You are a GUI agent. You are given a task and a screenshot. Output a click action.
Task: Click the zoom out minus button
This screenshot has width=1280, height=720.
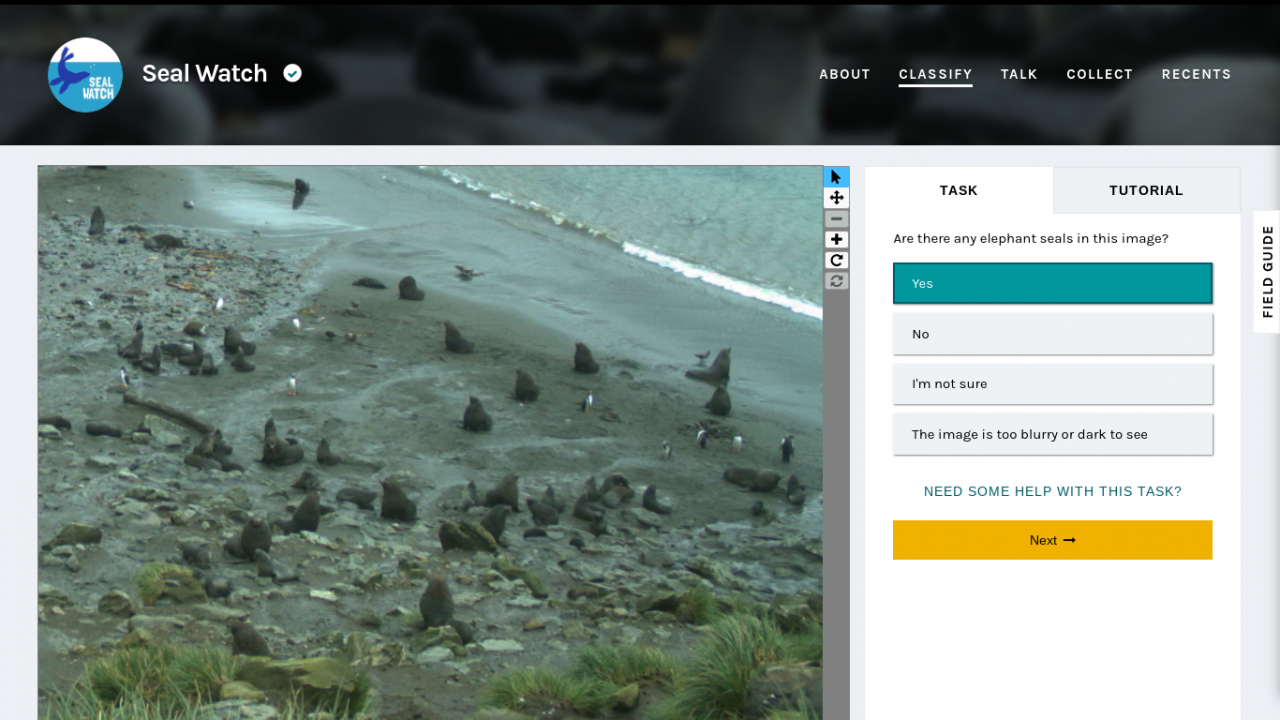point(836,219)
